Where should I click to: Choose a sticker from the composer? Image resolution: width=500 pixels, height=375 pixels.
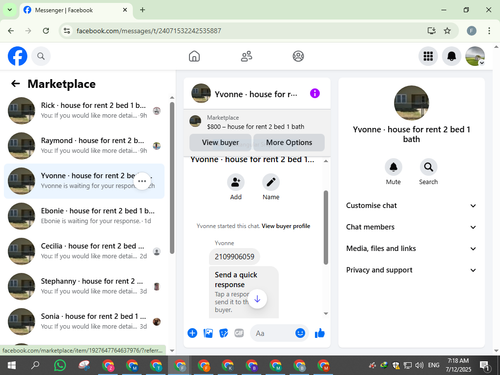223,333
